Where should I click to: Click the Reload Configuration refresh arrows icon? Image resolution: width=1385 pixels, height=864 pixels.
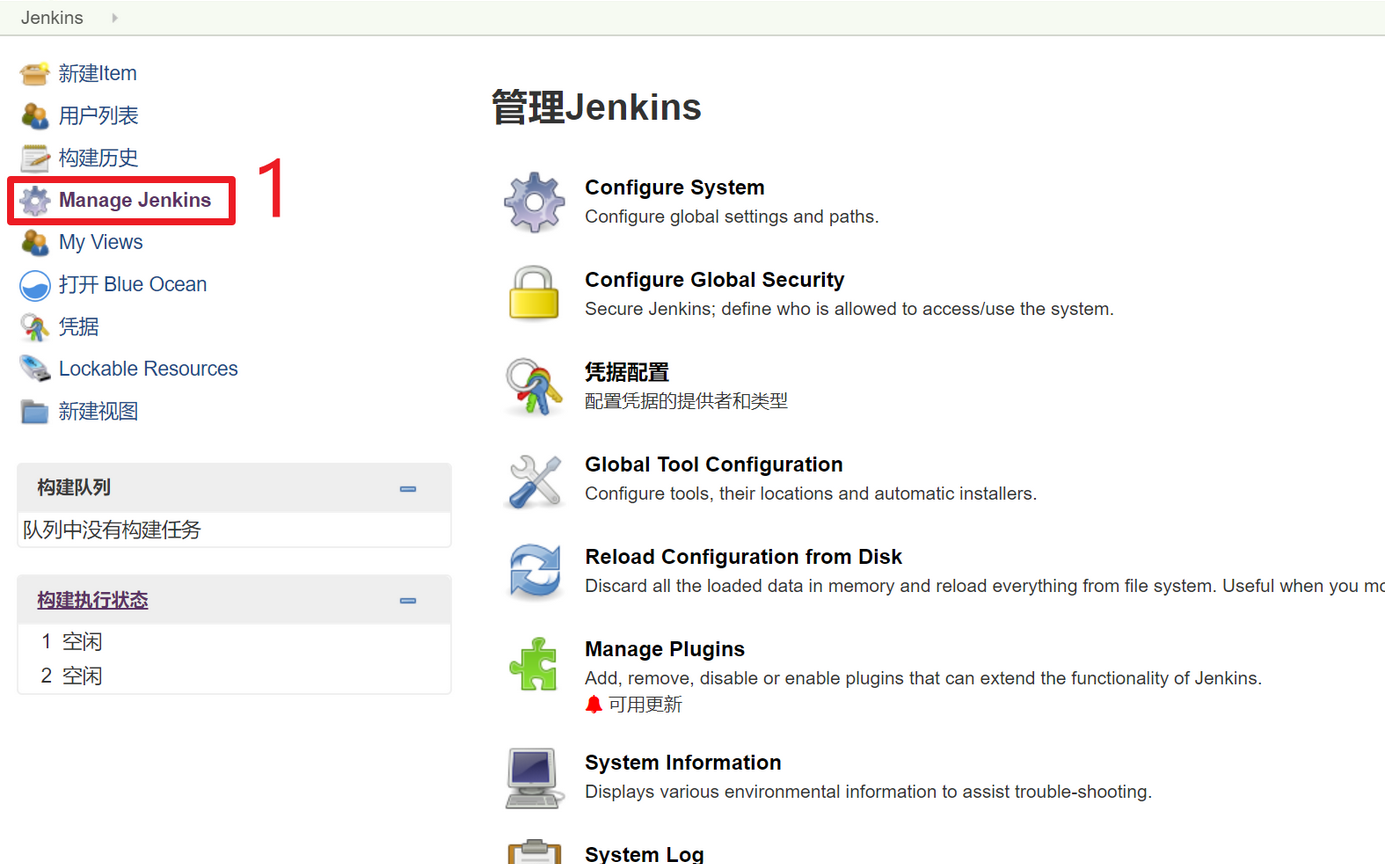point(535,571)
